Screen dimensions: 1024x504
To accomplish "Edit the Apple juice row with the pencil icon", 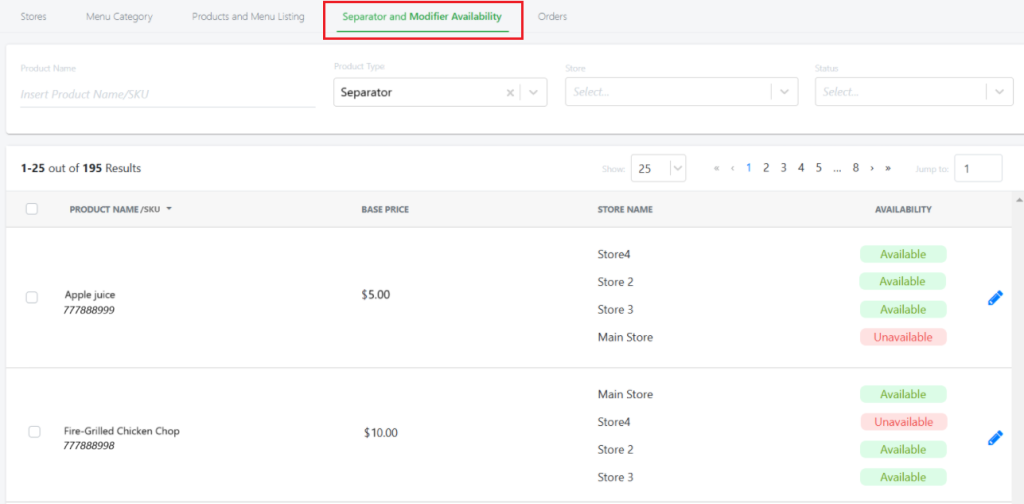I will point(995,298).
